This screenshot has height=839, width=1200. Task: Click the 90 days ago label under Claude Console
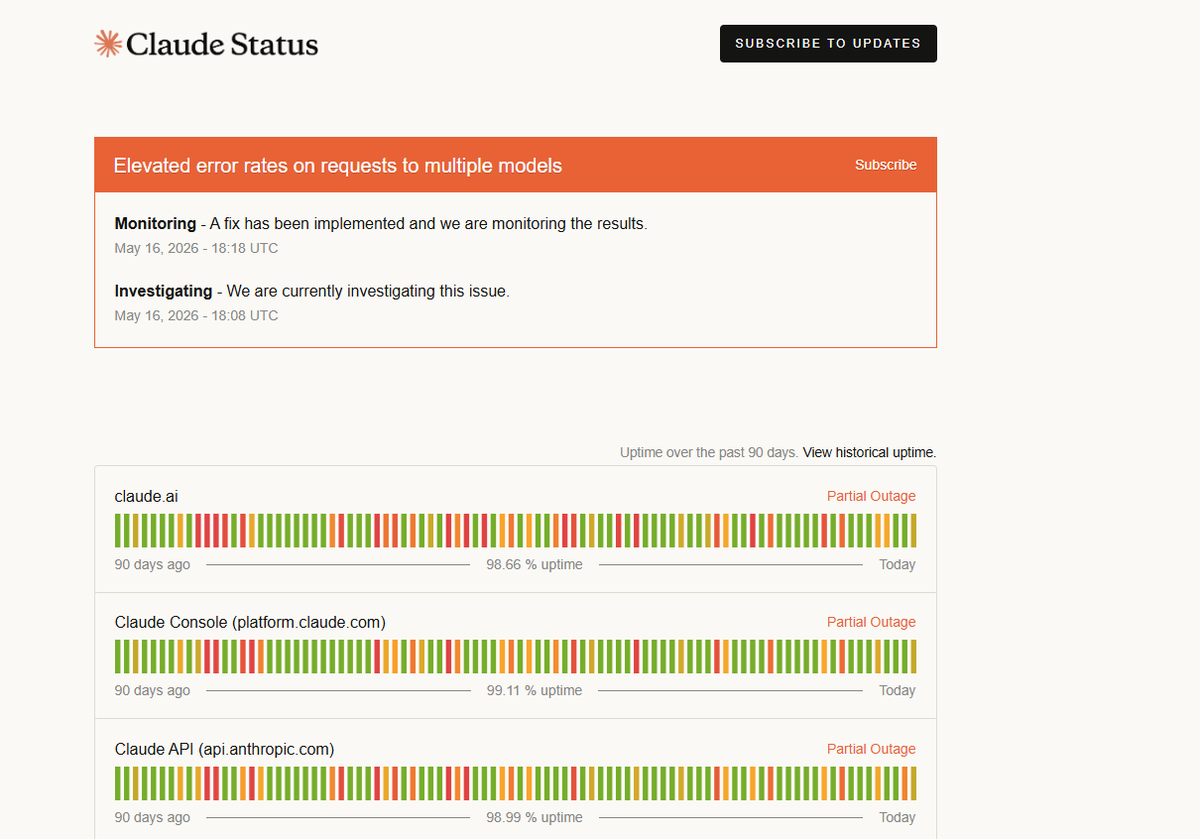tap(152, 690)
